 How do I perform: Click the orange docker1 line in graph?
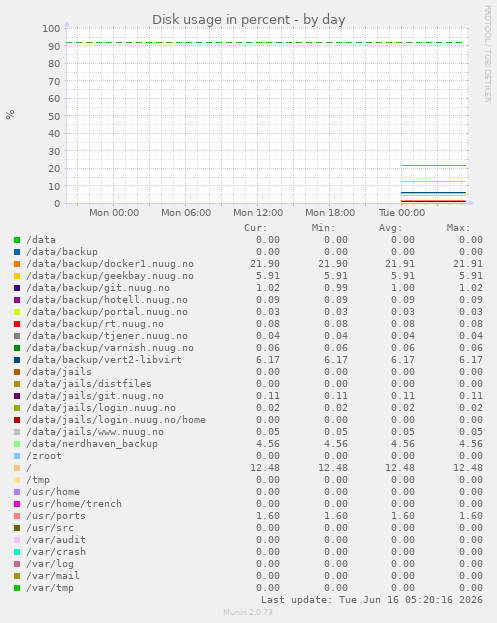point(433,165)
